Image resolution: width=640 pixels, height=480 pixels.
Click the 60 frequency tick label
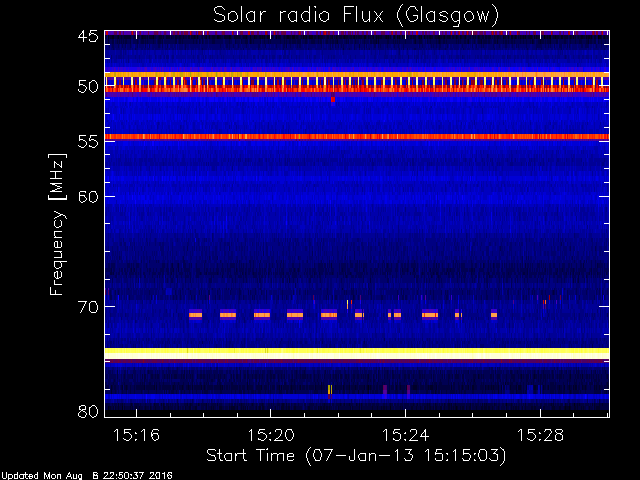[88, 197]
